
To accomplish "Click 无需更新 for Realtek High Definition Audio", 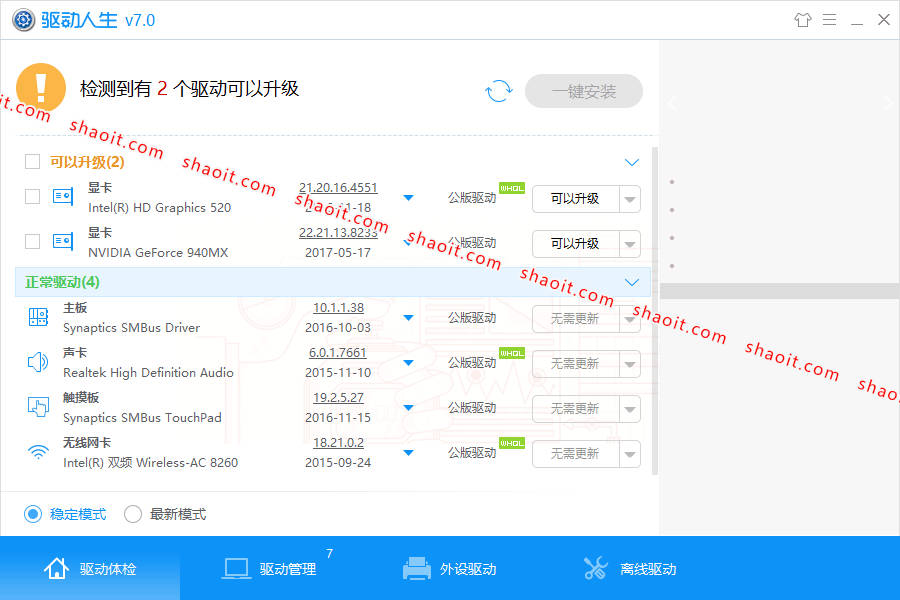I will pos(576,364).
